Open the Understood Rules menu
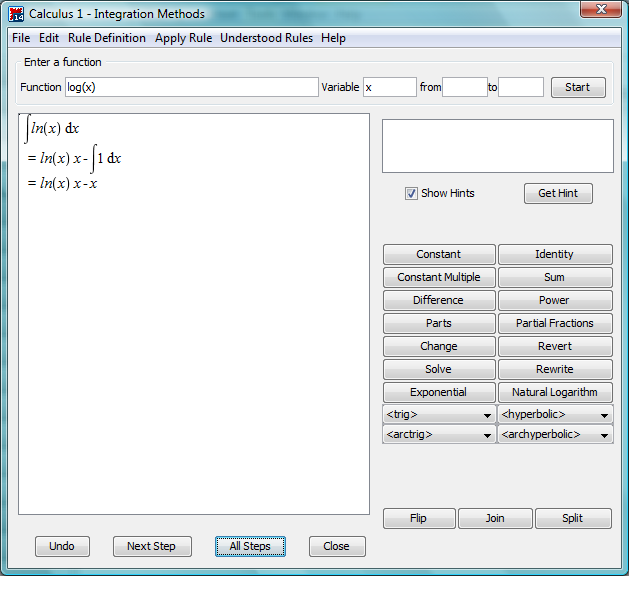The height and width of the screenshot is (590, 640). tap(266, 38)
